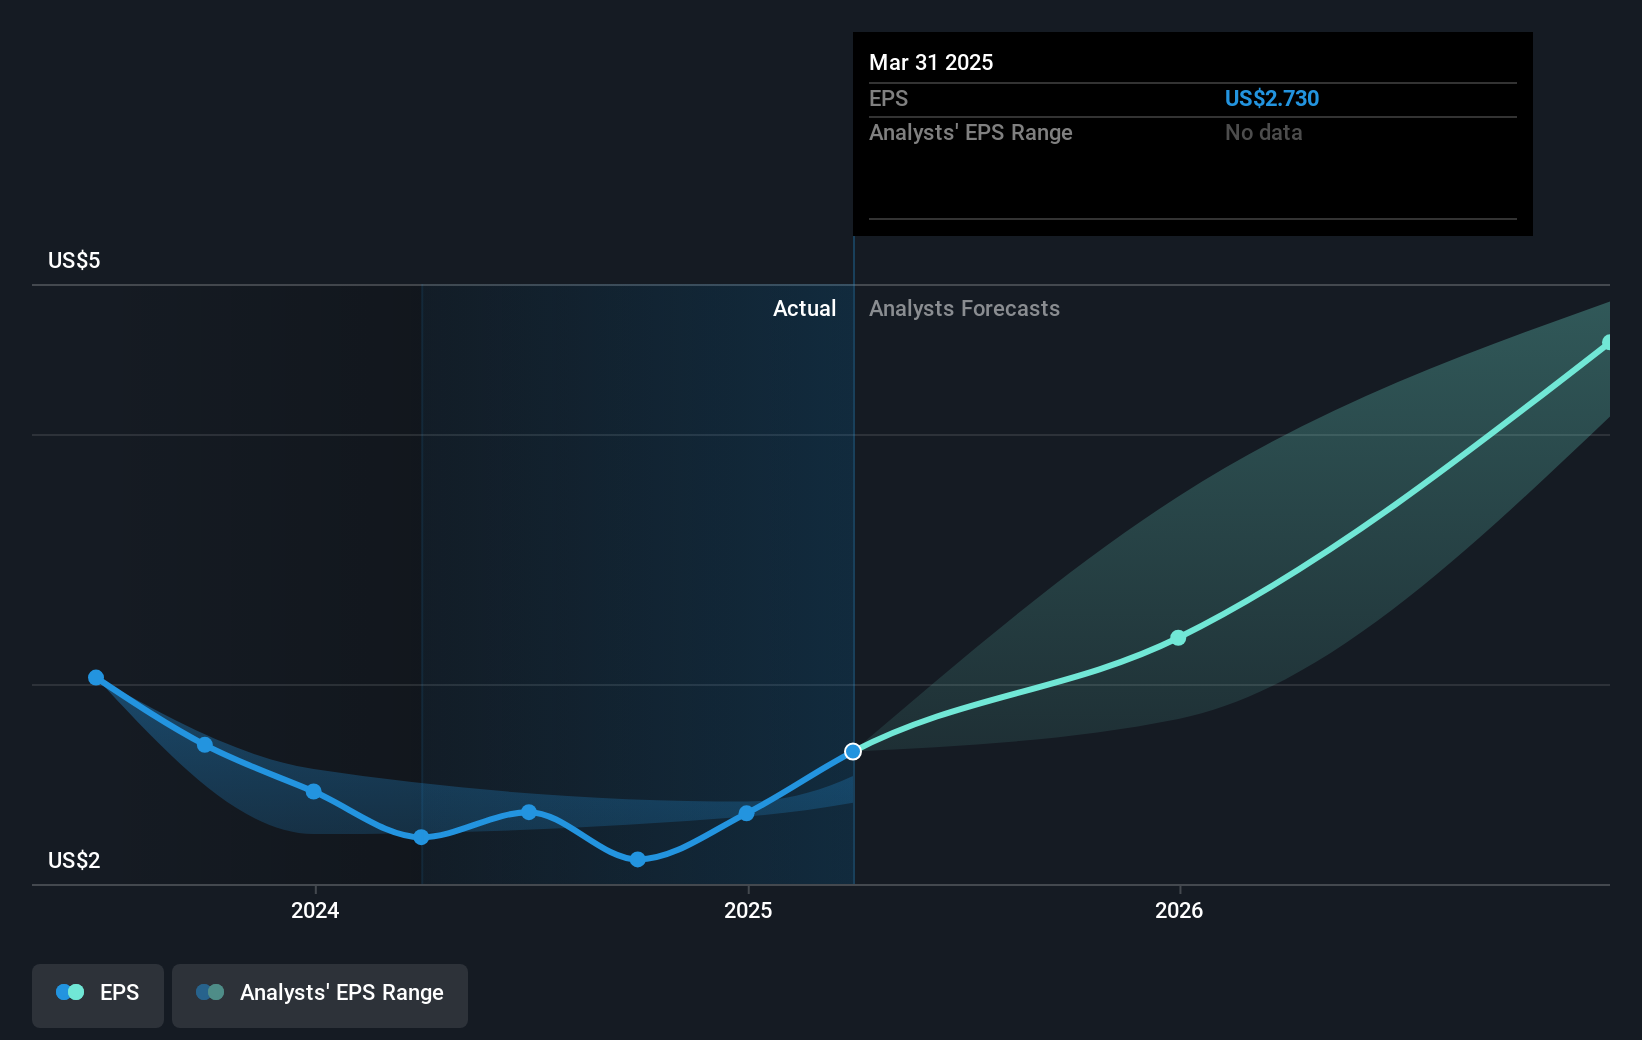Click the mid-2024 local peak data point
Screen dimensions: 1642x1040
[x=527, y=812]
